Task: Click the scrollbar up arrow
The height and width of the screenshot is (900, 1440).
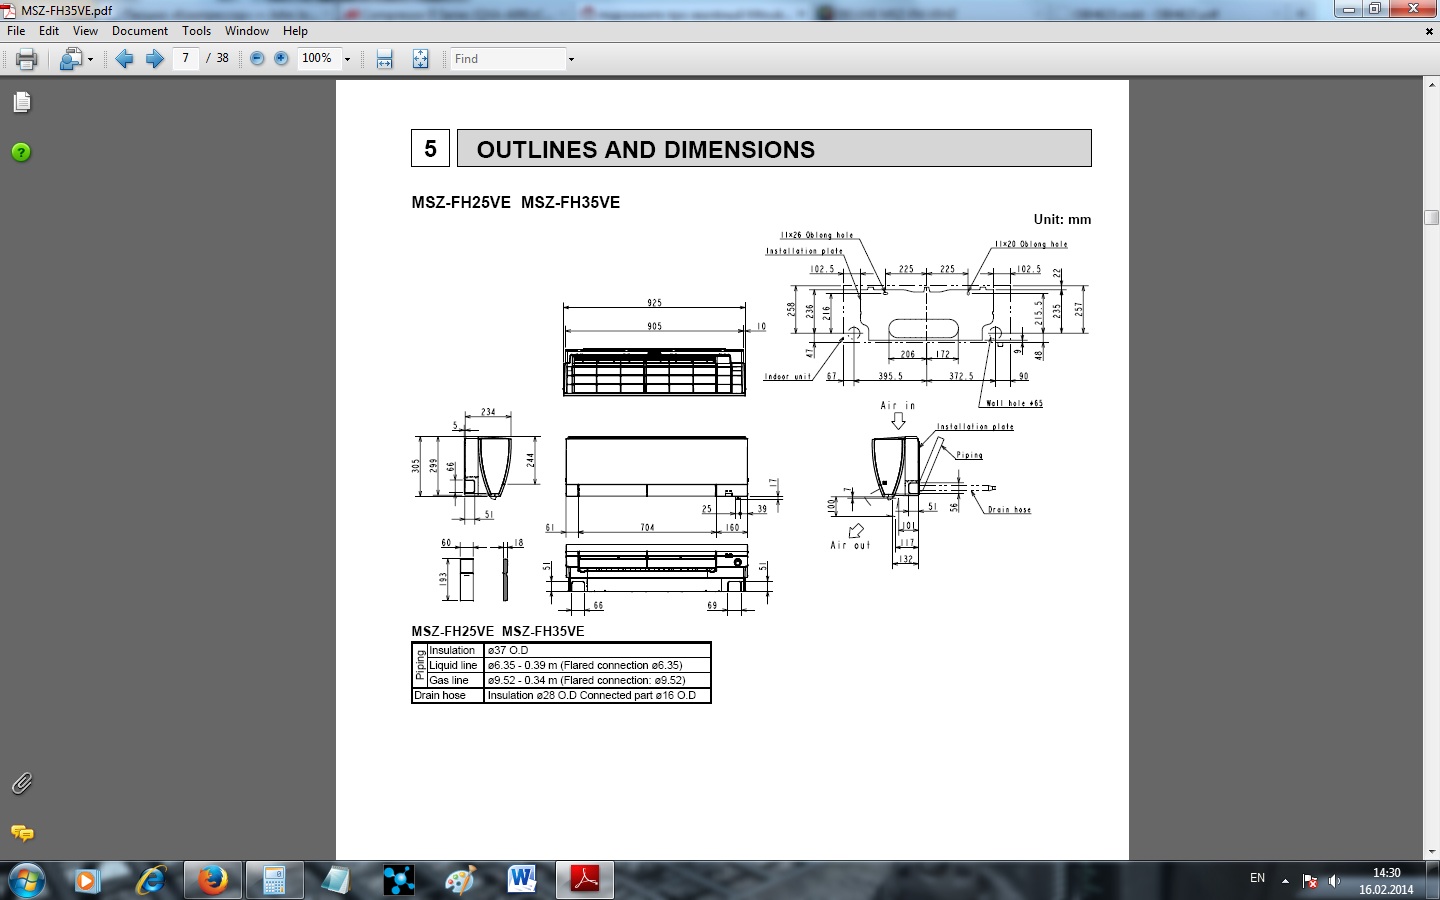Action: [x=1431, y=85]
